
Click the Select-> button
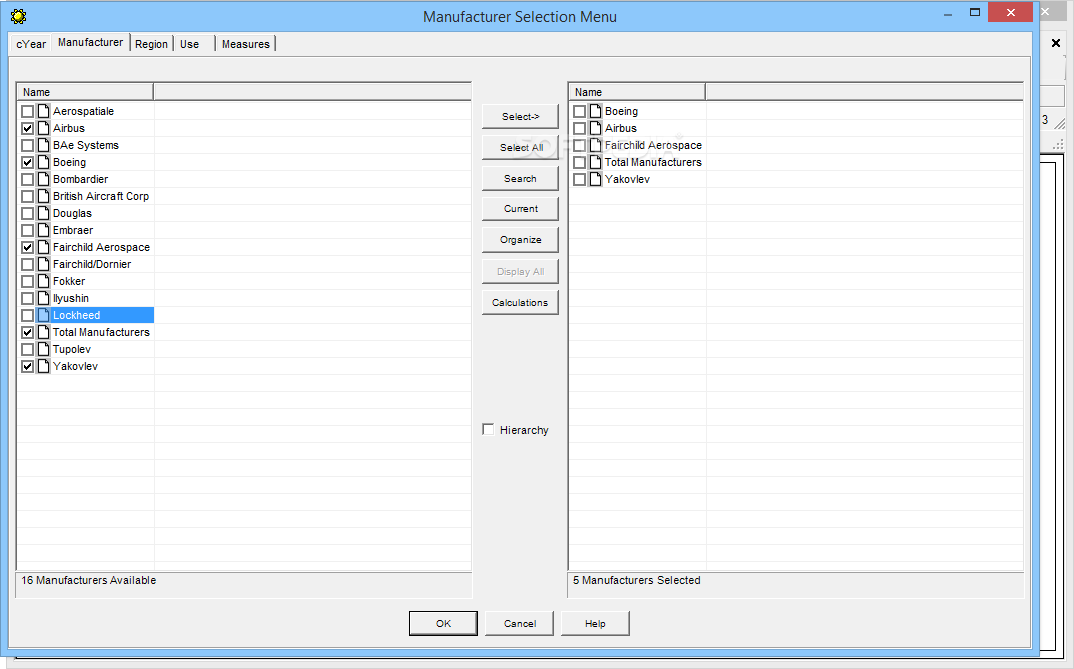click(521, 116)
